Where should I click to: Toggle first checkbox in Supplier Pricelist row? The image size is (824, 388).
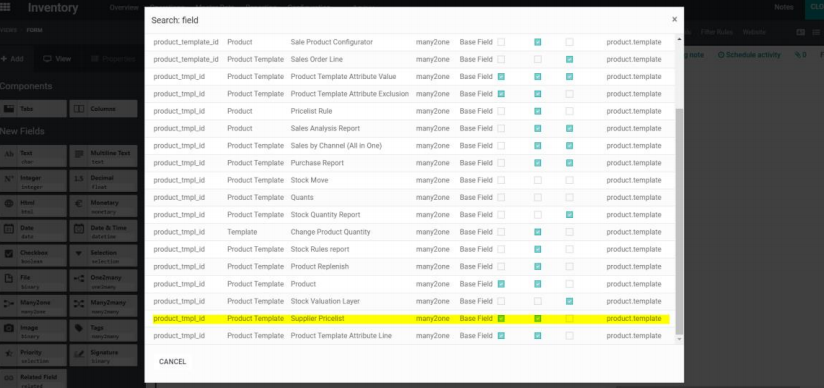pyautogui.click(x=501, y=319)
